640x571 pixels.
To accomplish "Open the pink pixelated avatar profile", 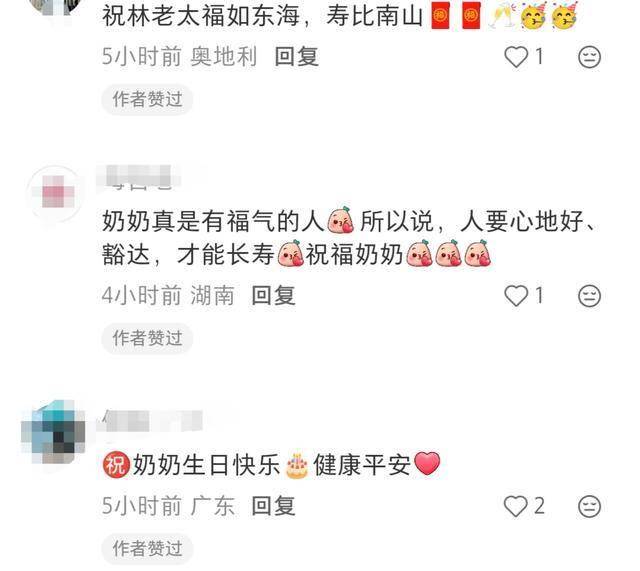I will [55, 193].
